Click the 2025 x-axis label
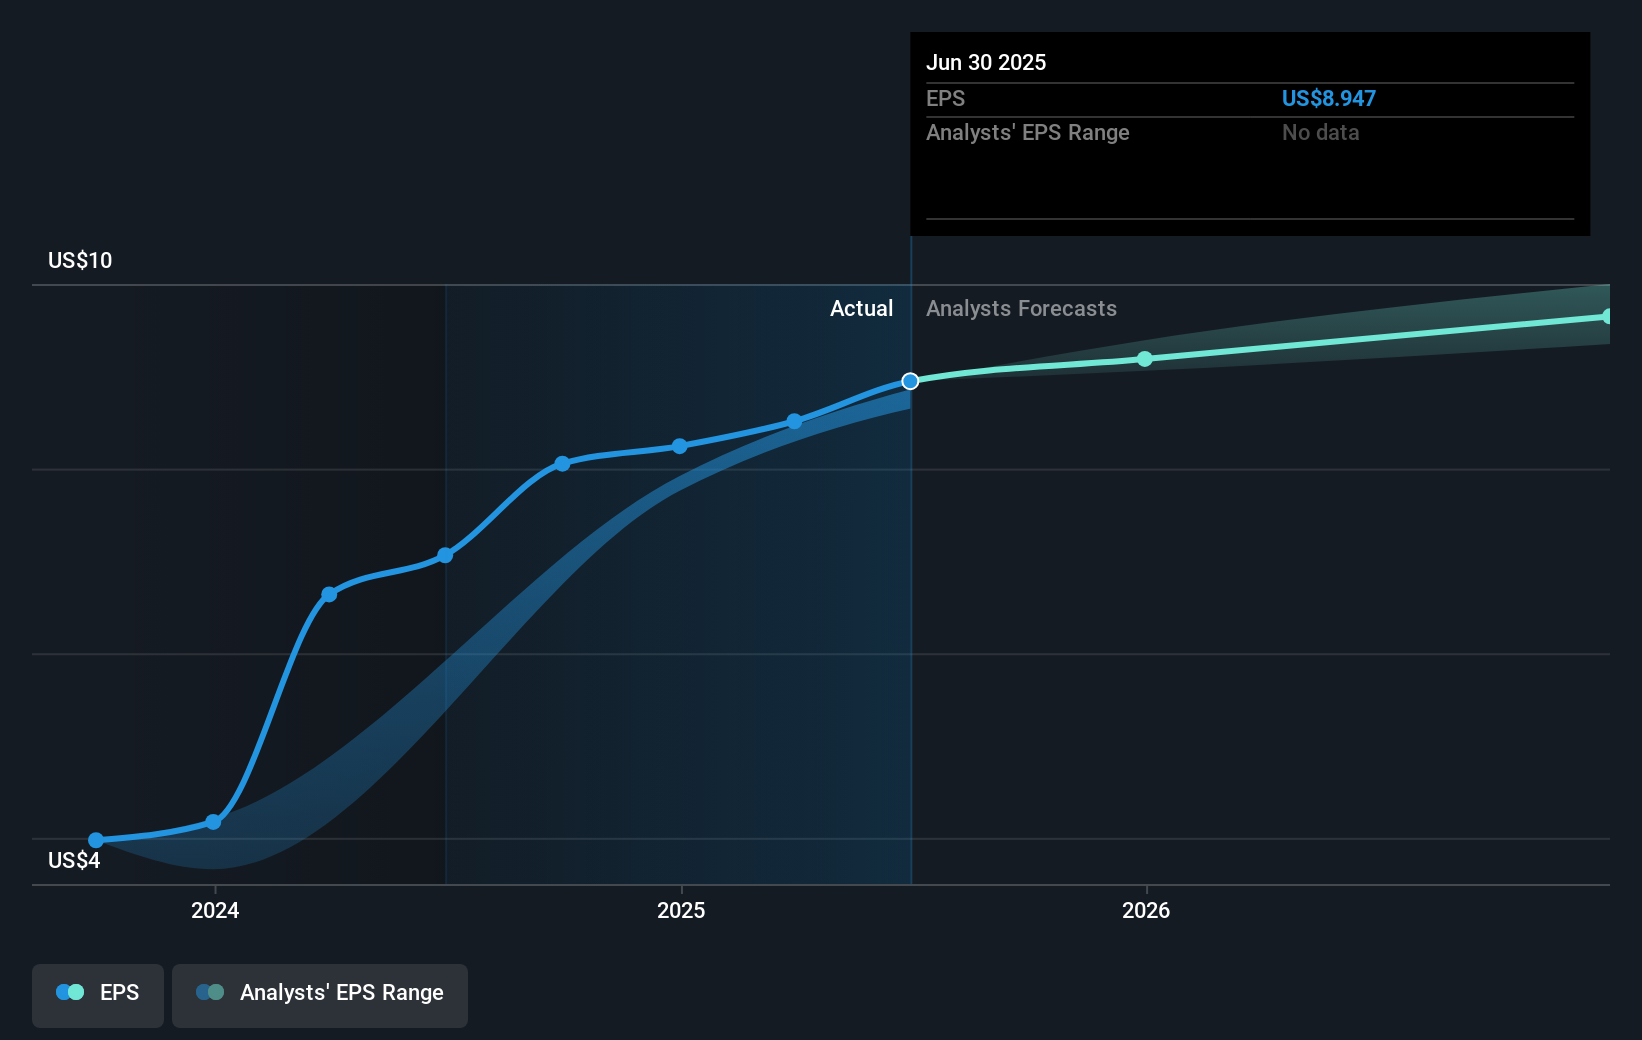This screenshot has width=1642, height=1040. [x=681, y=910]
